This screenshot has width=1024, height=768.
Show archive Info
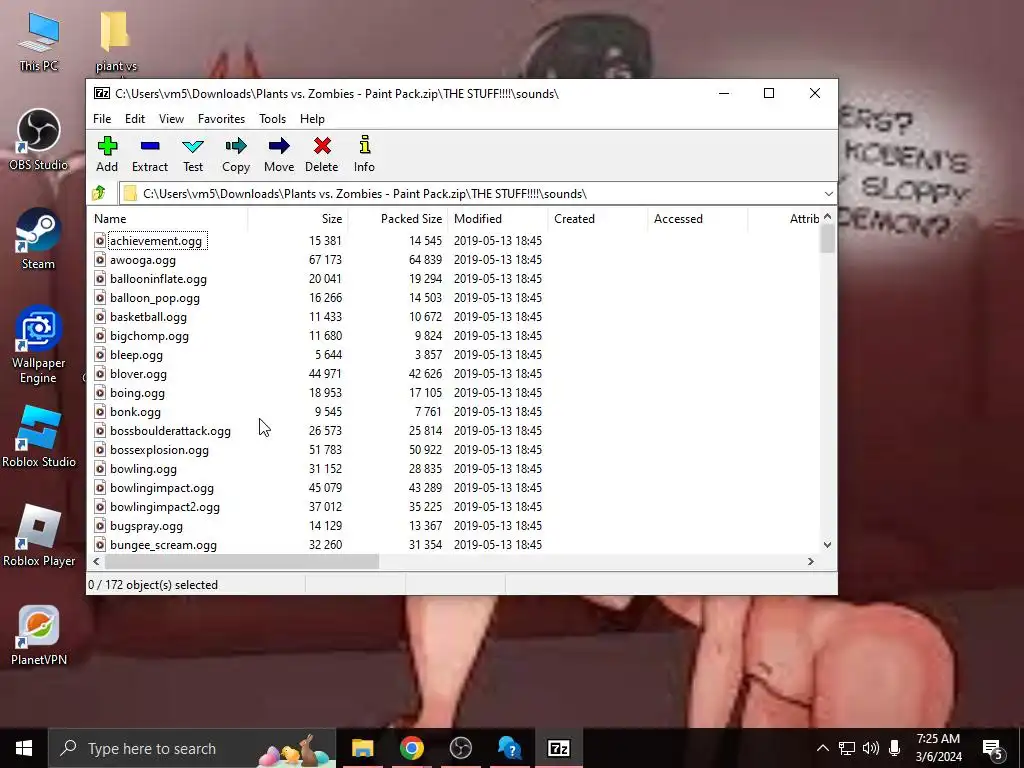pyautogui.click(x=364, y=154)
